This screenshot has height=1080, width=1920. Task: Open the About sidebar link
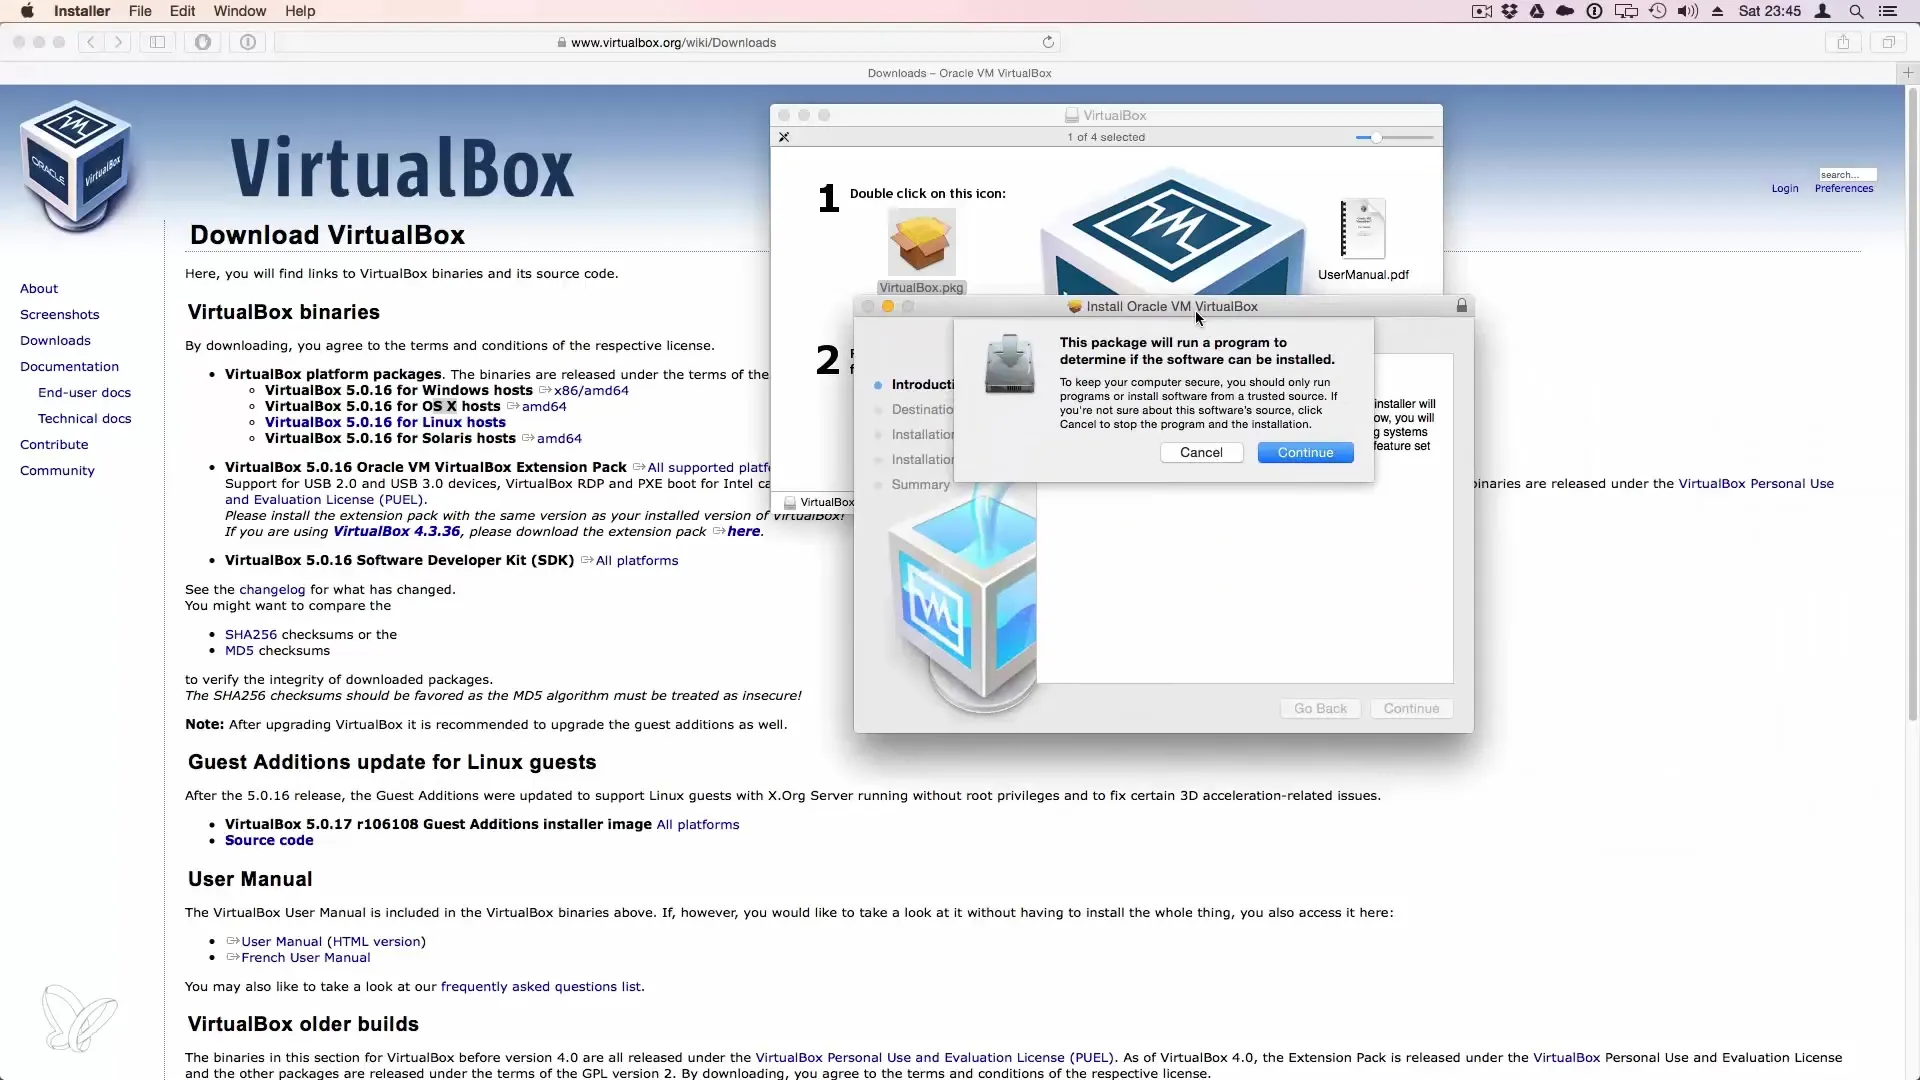click(x=39, y=288)
